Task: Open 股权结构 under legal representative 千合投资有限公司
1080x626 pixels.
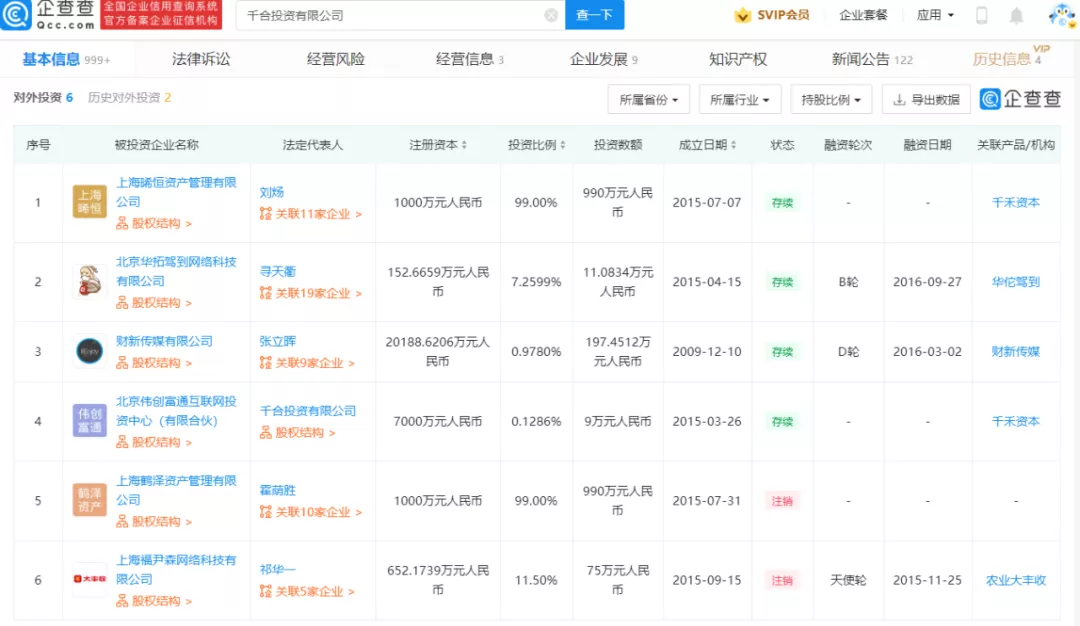Action: 298,432
